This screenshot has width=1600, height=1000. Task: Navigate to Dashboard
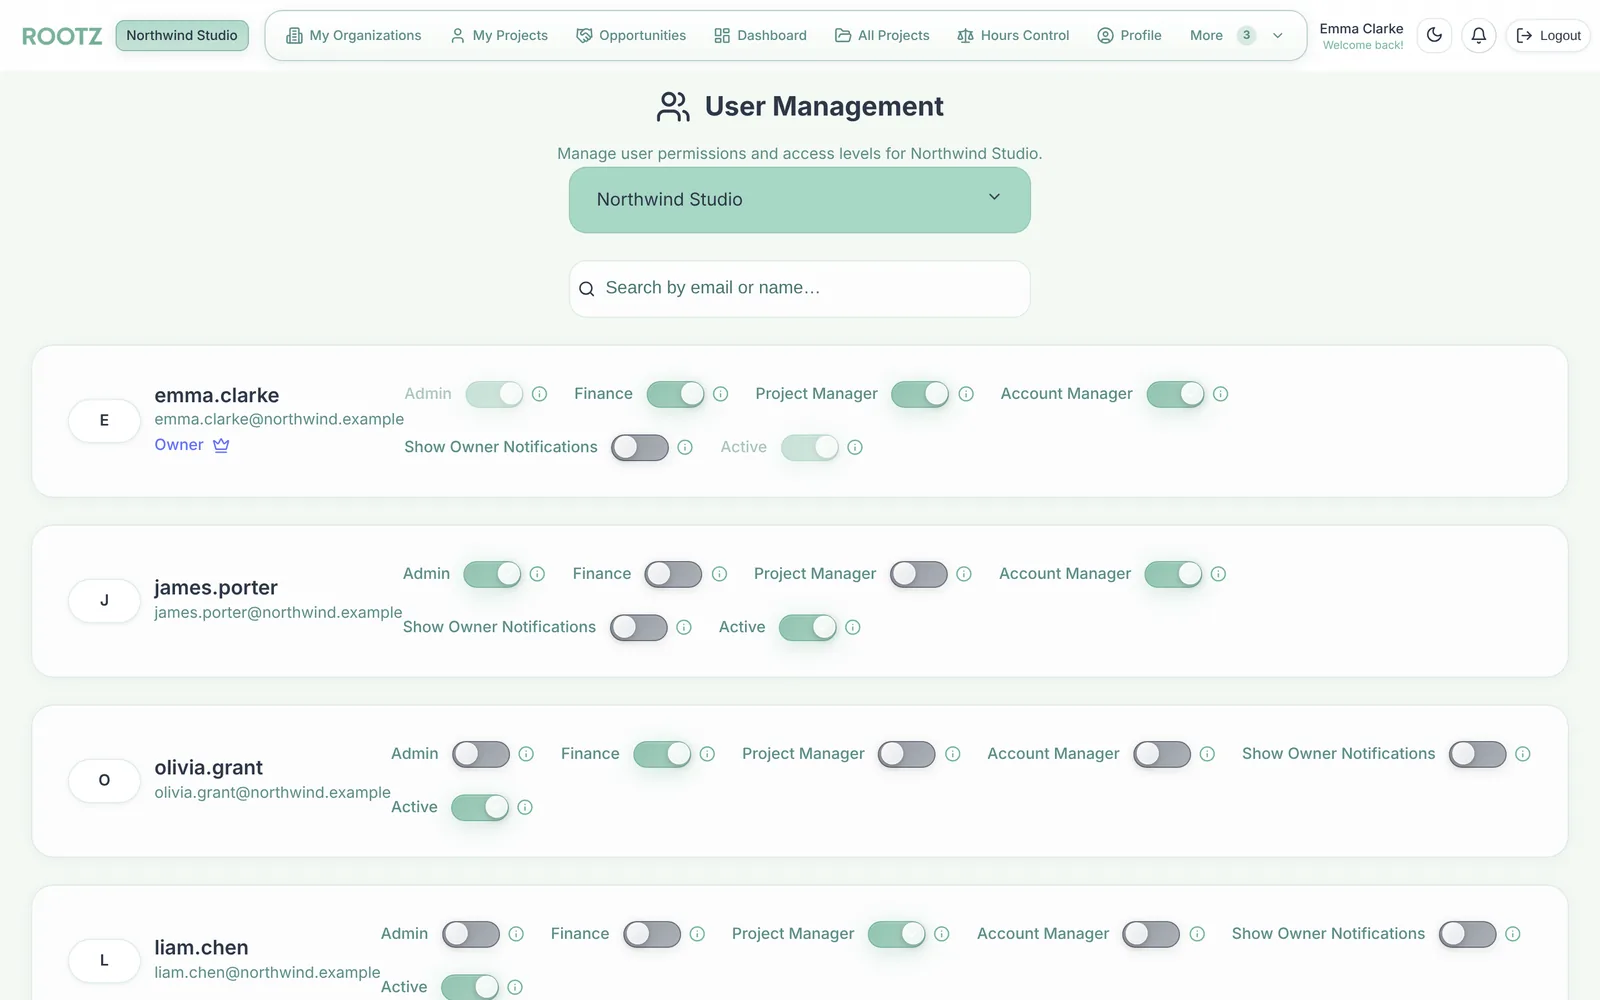[760, 35]
